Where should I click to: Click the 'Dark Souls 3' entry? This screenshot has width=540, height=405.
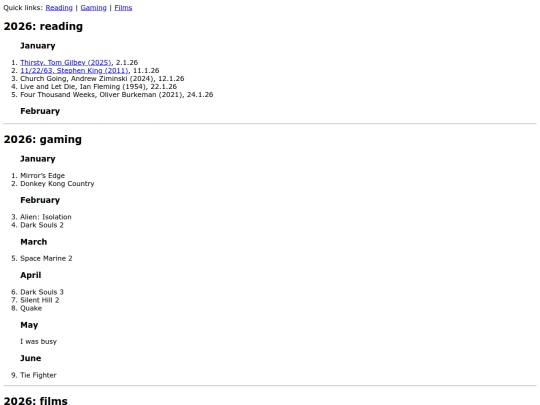coord(42,292)
